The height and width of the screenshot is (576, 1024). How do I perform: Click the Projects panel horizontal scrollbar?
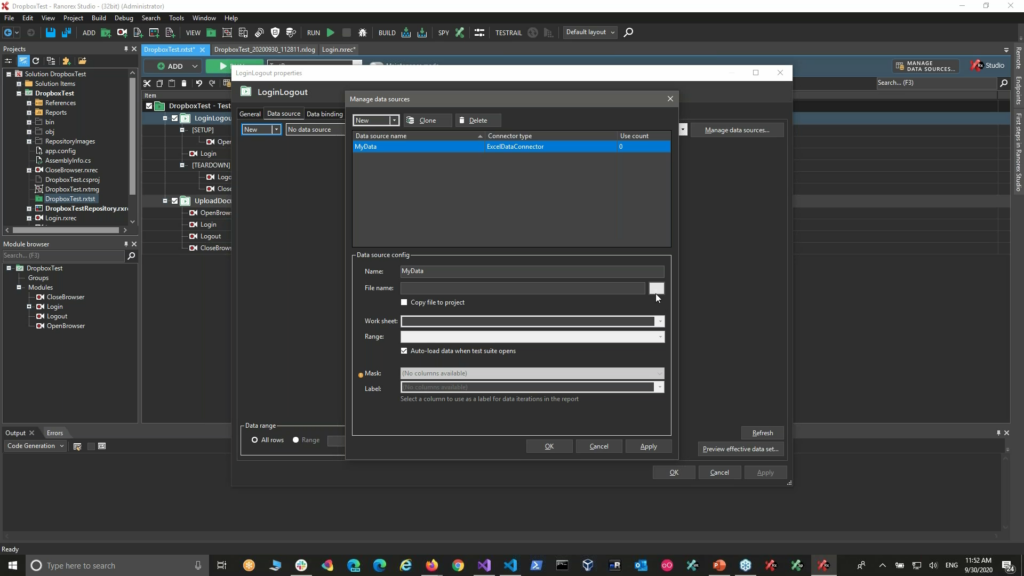[x=65, y=230]
